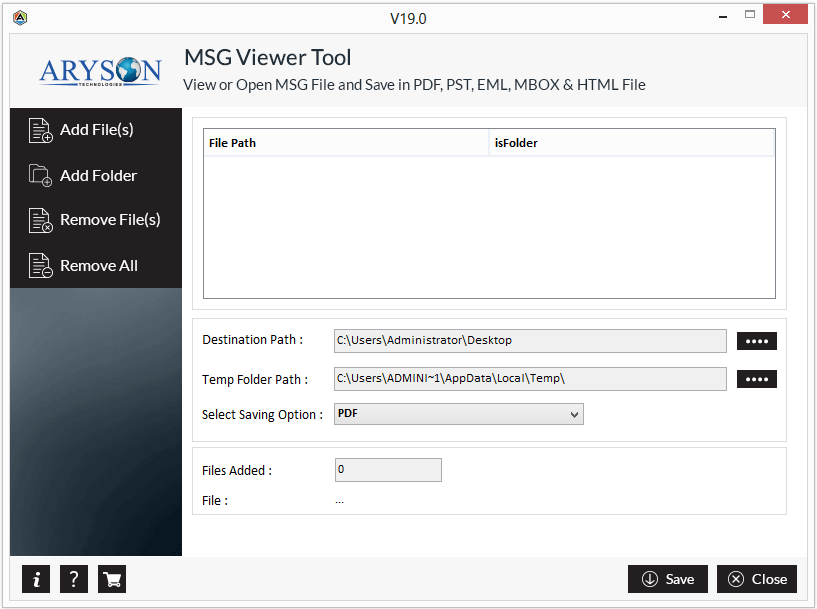Click the 'Select Saving Option :' label
817x609 pixels.
pos(262,415)
